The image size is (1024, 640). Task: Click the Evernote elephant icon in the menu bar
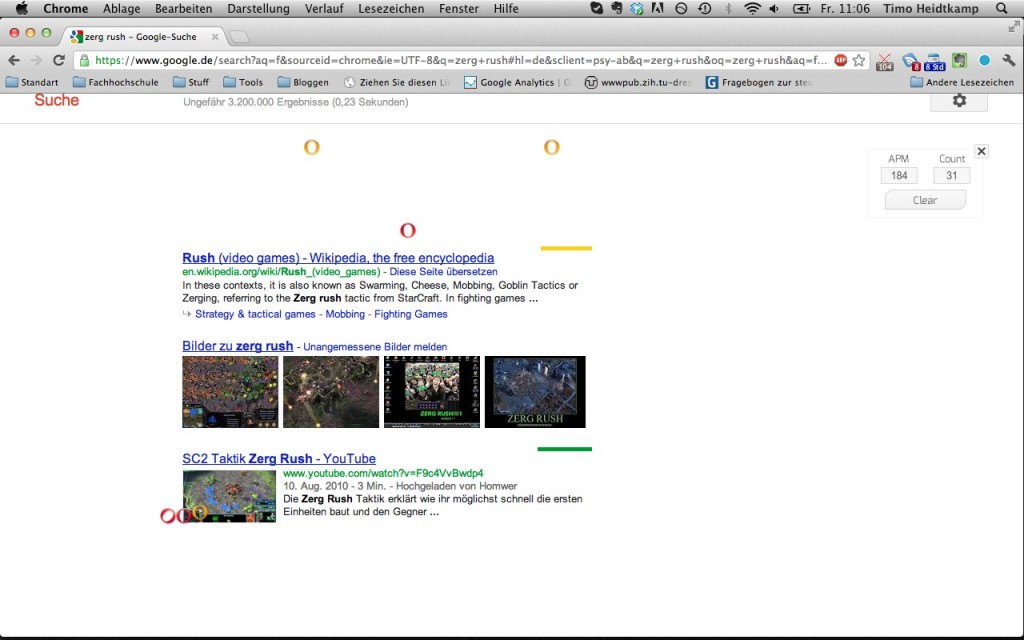(616, 8)
